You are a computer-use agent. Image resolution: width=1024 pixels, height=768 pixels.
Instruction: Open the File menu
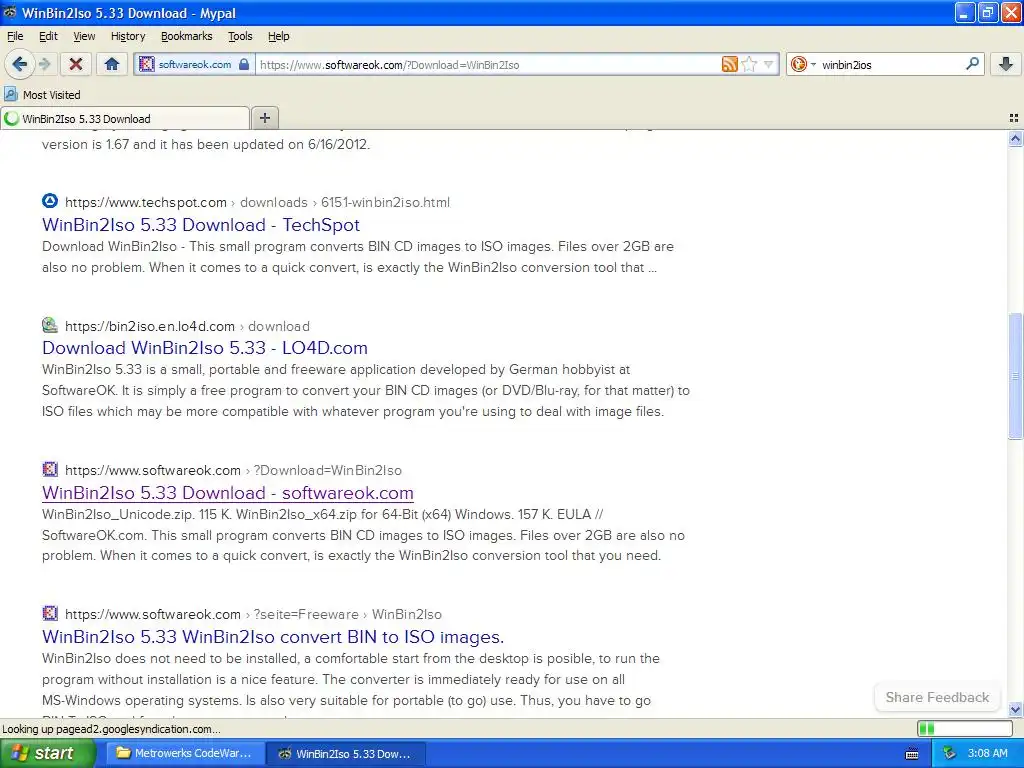tap(15, 37)
